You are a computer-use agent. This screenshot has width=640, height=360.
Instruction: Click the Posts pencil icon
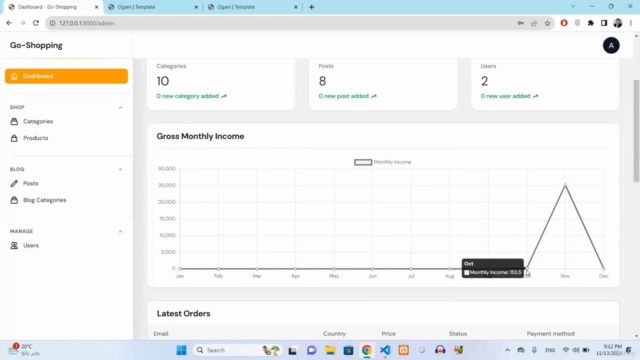pyautogui.click(x=14, y=184)
